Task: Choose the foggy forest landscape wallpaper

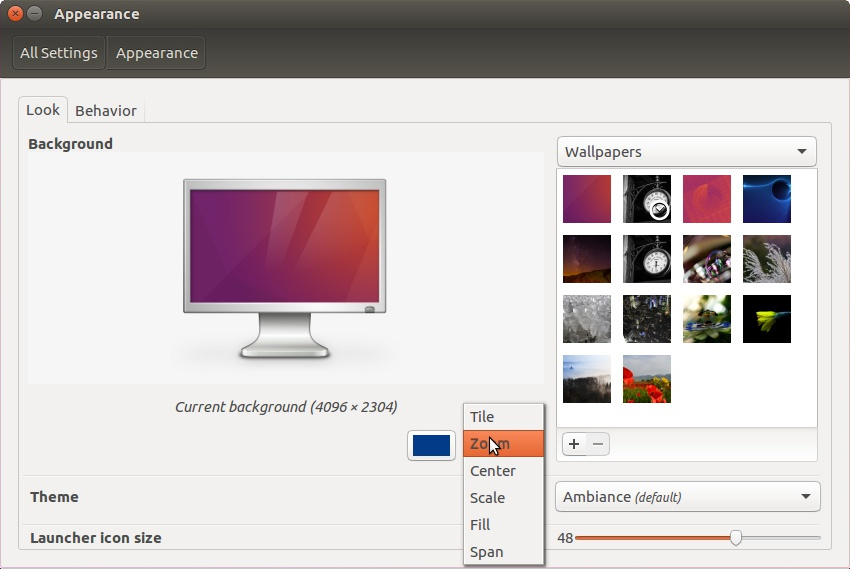Action: coord(586,379)
